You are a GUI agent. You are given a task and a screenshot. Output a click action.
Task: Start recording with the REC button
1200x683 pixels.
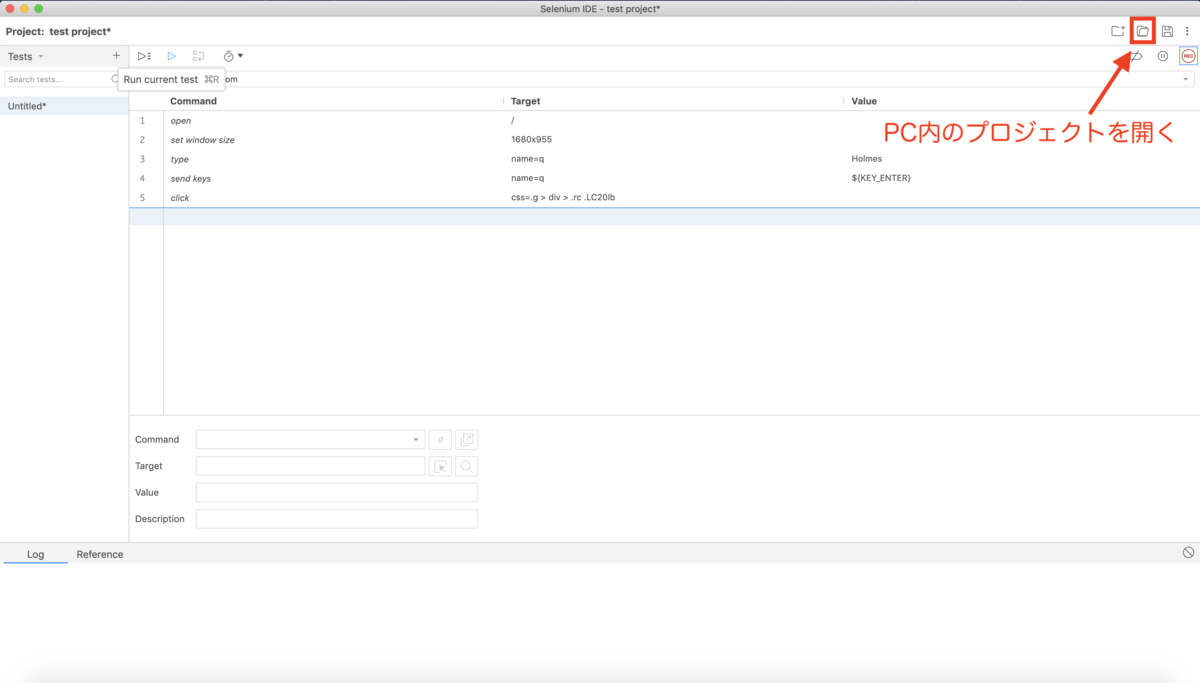[1188, 56]
